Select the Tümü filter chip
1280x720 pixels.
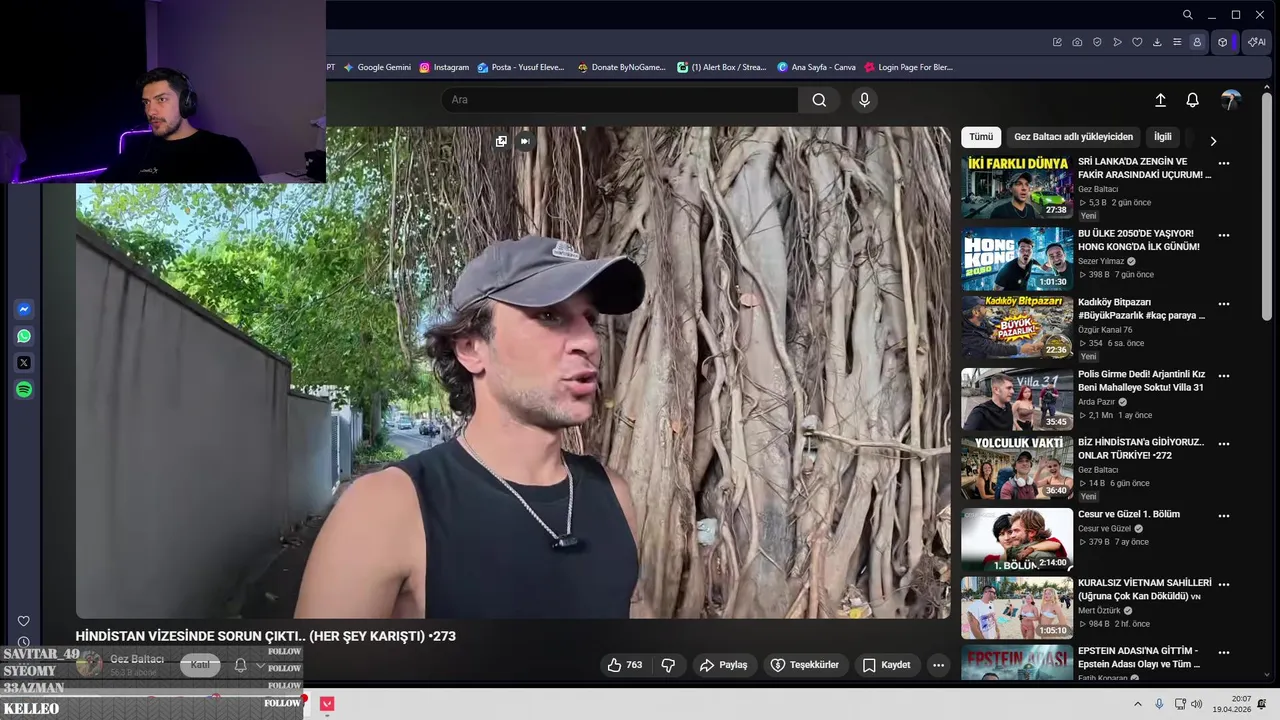(x=981, y=137)
